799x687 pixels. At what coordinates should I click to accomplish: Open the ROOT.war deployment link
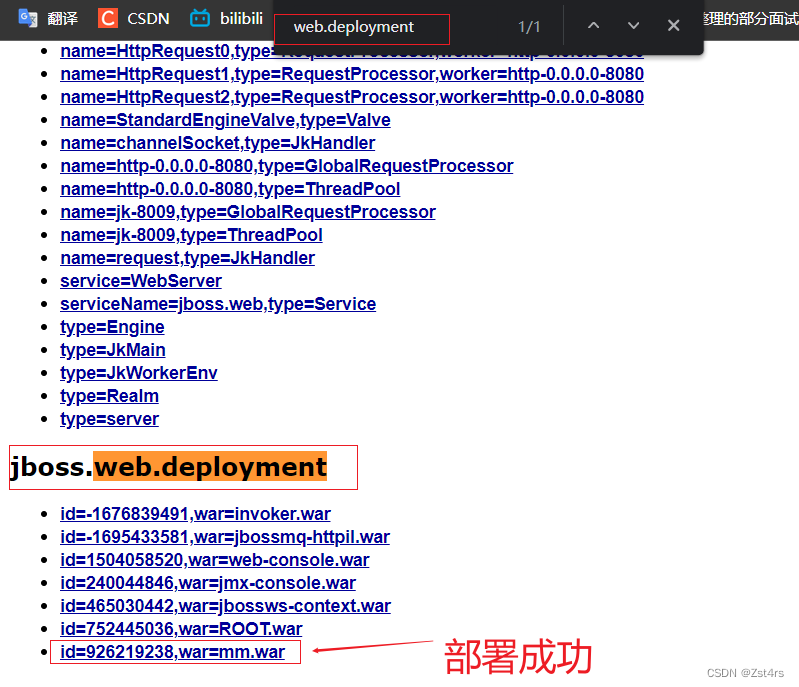[x=181, y=629]
